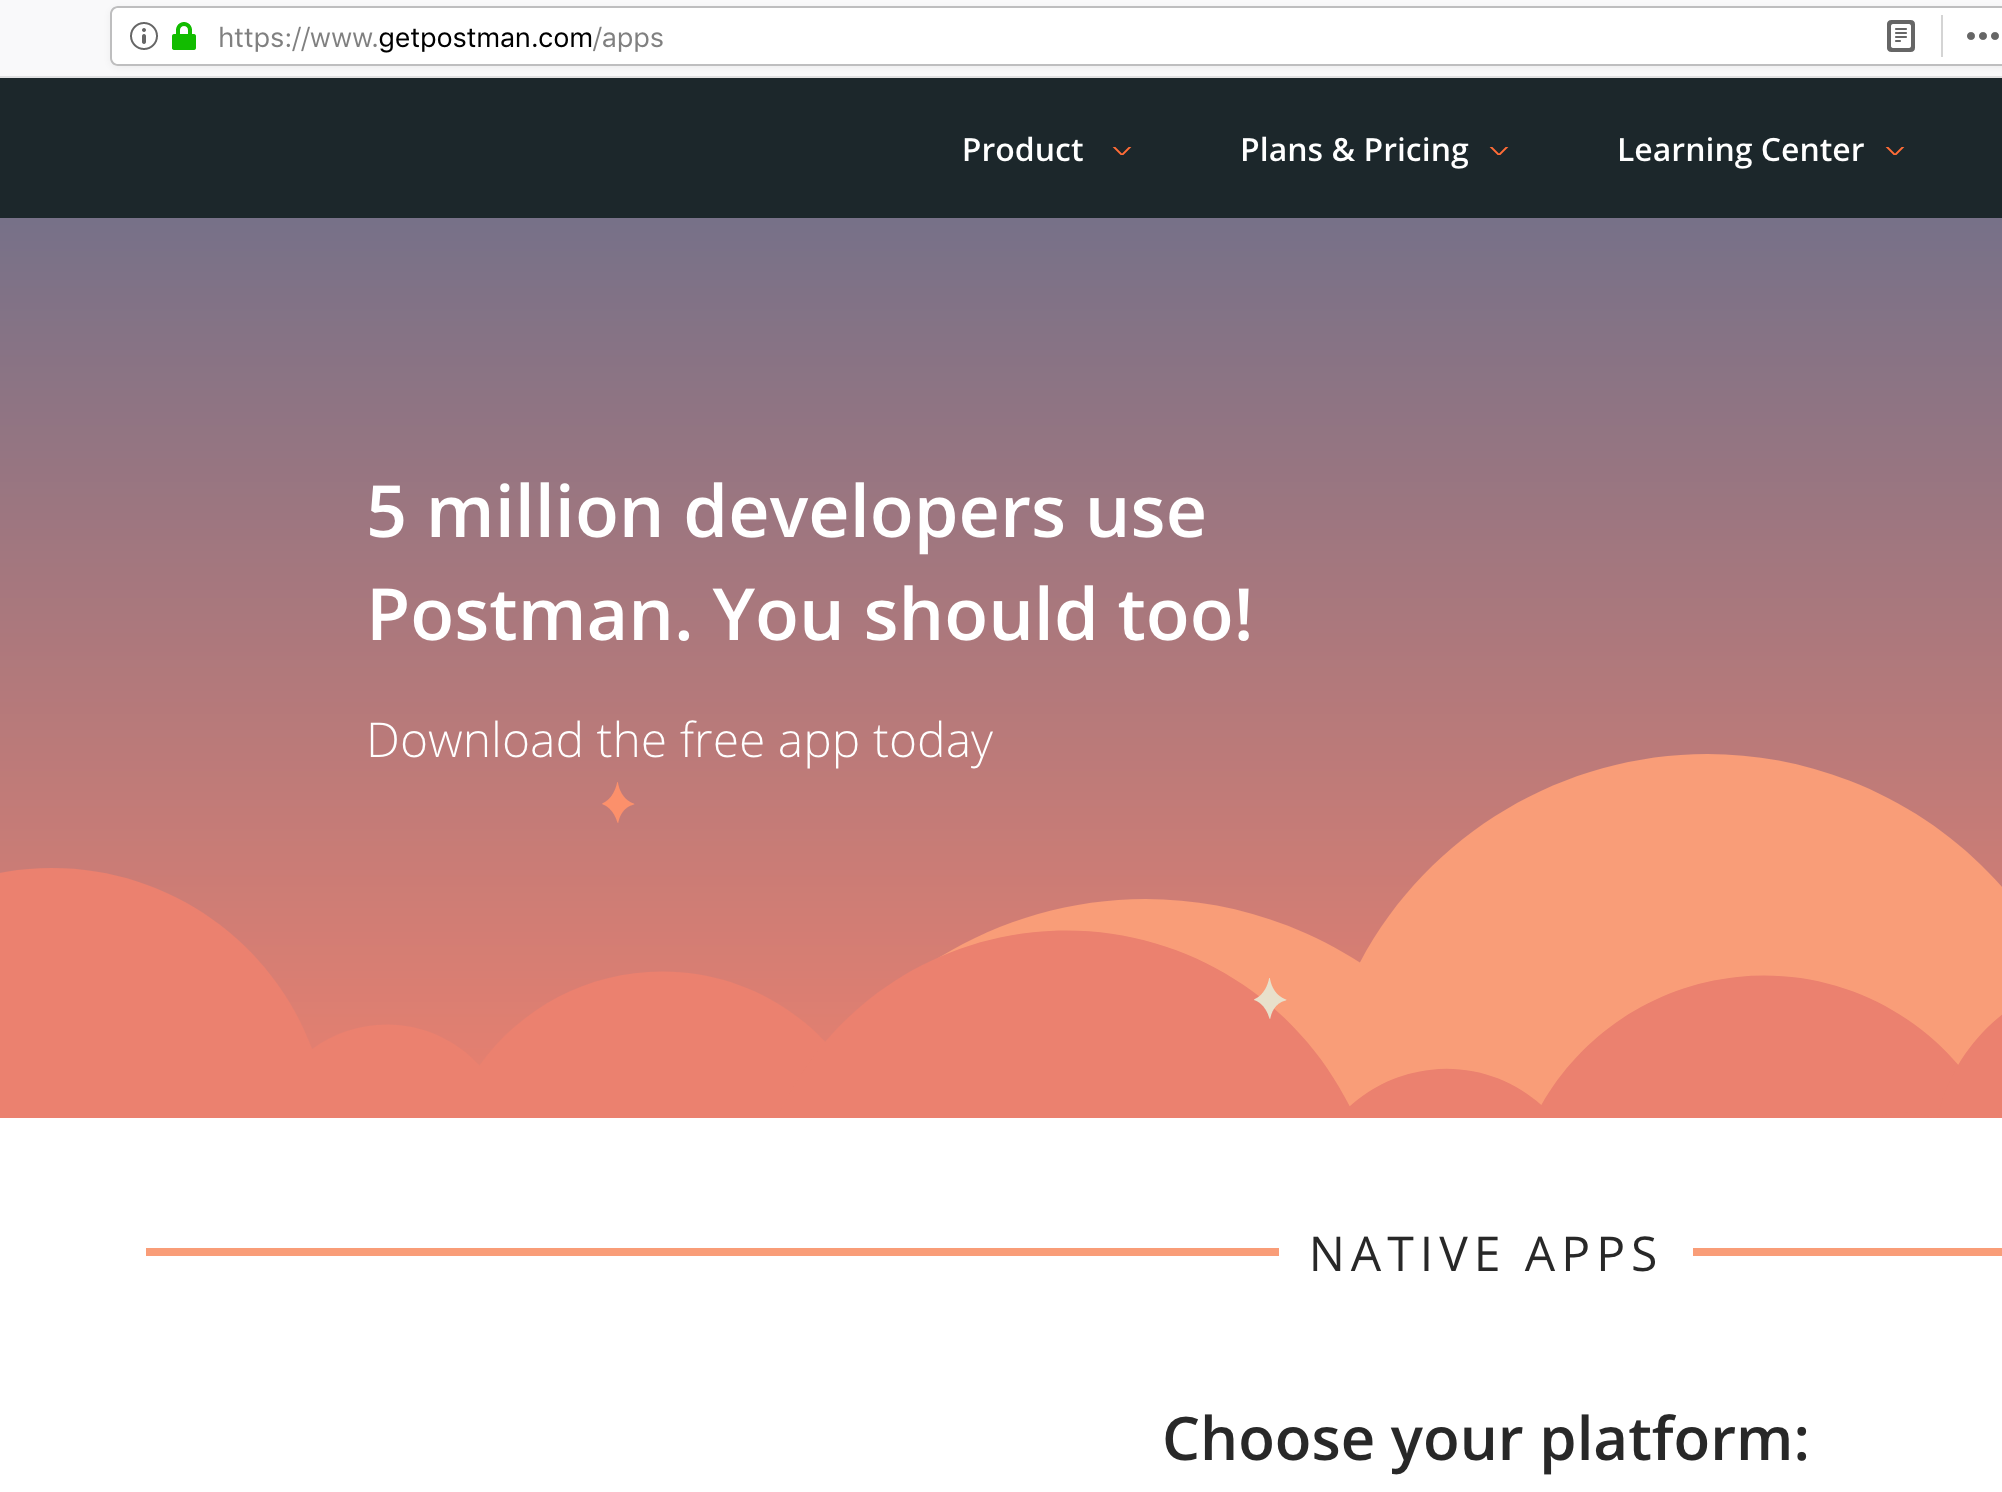Click the "Choose your platform:" heading

[1486, 1439]
